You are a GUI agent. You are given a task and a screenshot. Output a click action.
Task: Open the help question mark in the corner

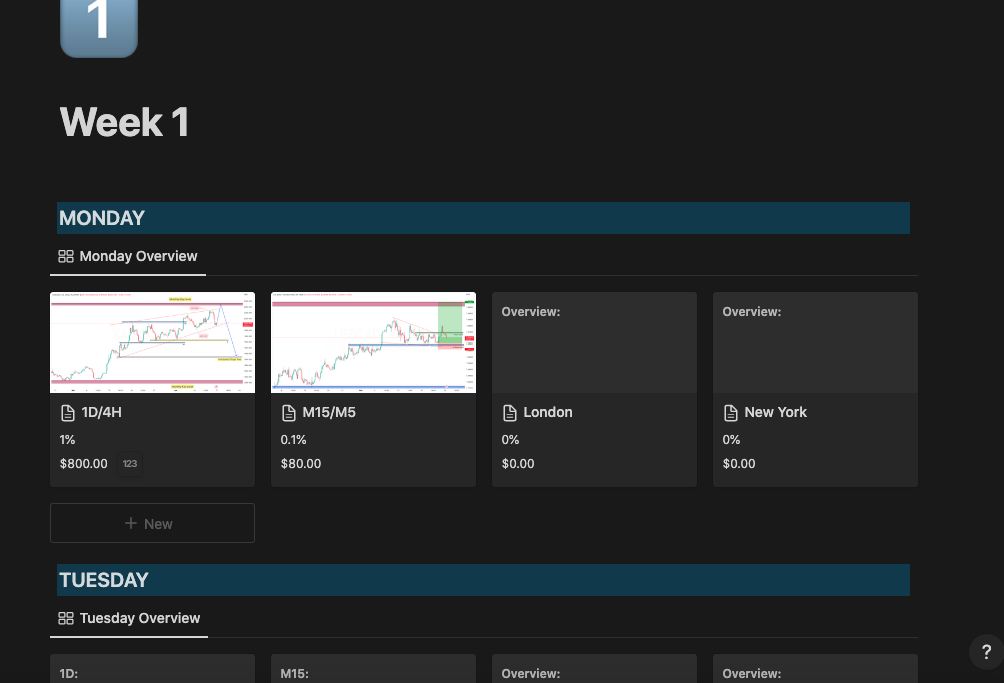[986, 651]
